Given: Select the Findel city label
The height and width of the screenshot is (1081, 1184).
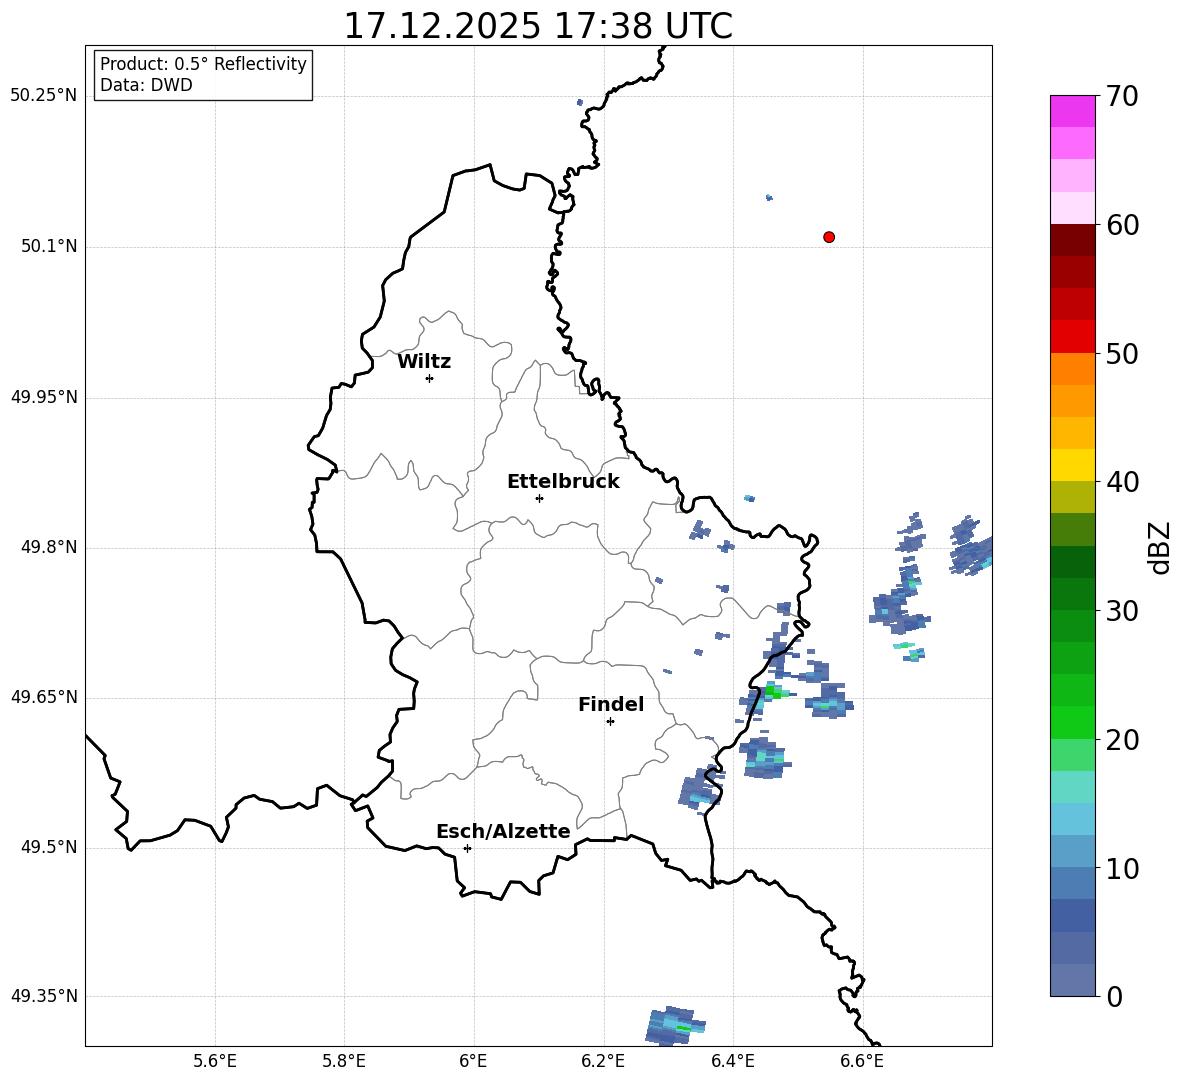Looking at the screenshot, I should click(611, 704).
